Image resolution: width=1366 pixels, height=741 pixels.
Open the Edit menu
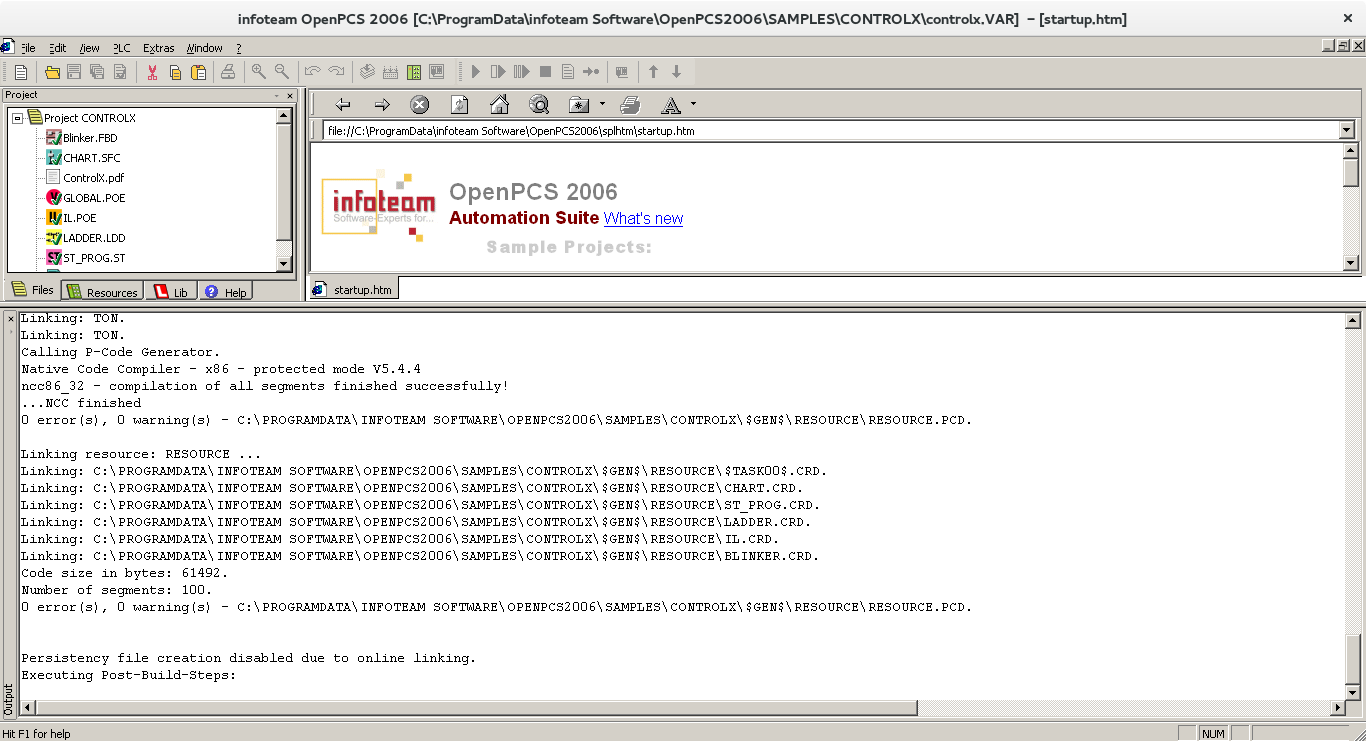point(57,48)
